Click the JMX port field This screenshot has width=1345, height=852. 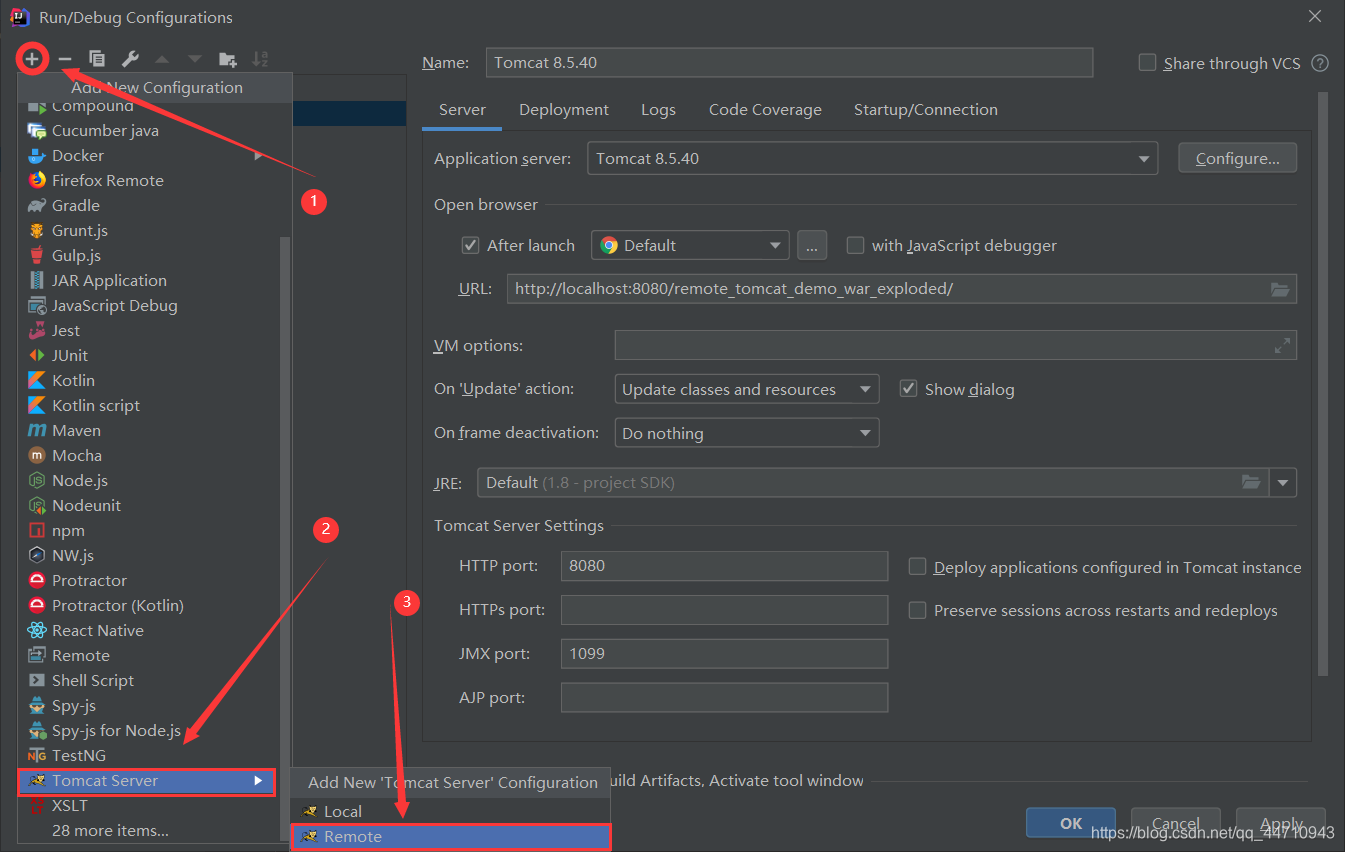tap(724, 653)
